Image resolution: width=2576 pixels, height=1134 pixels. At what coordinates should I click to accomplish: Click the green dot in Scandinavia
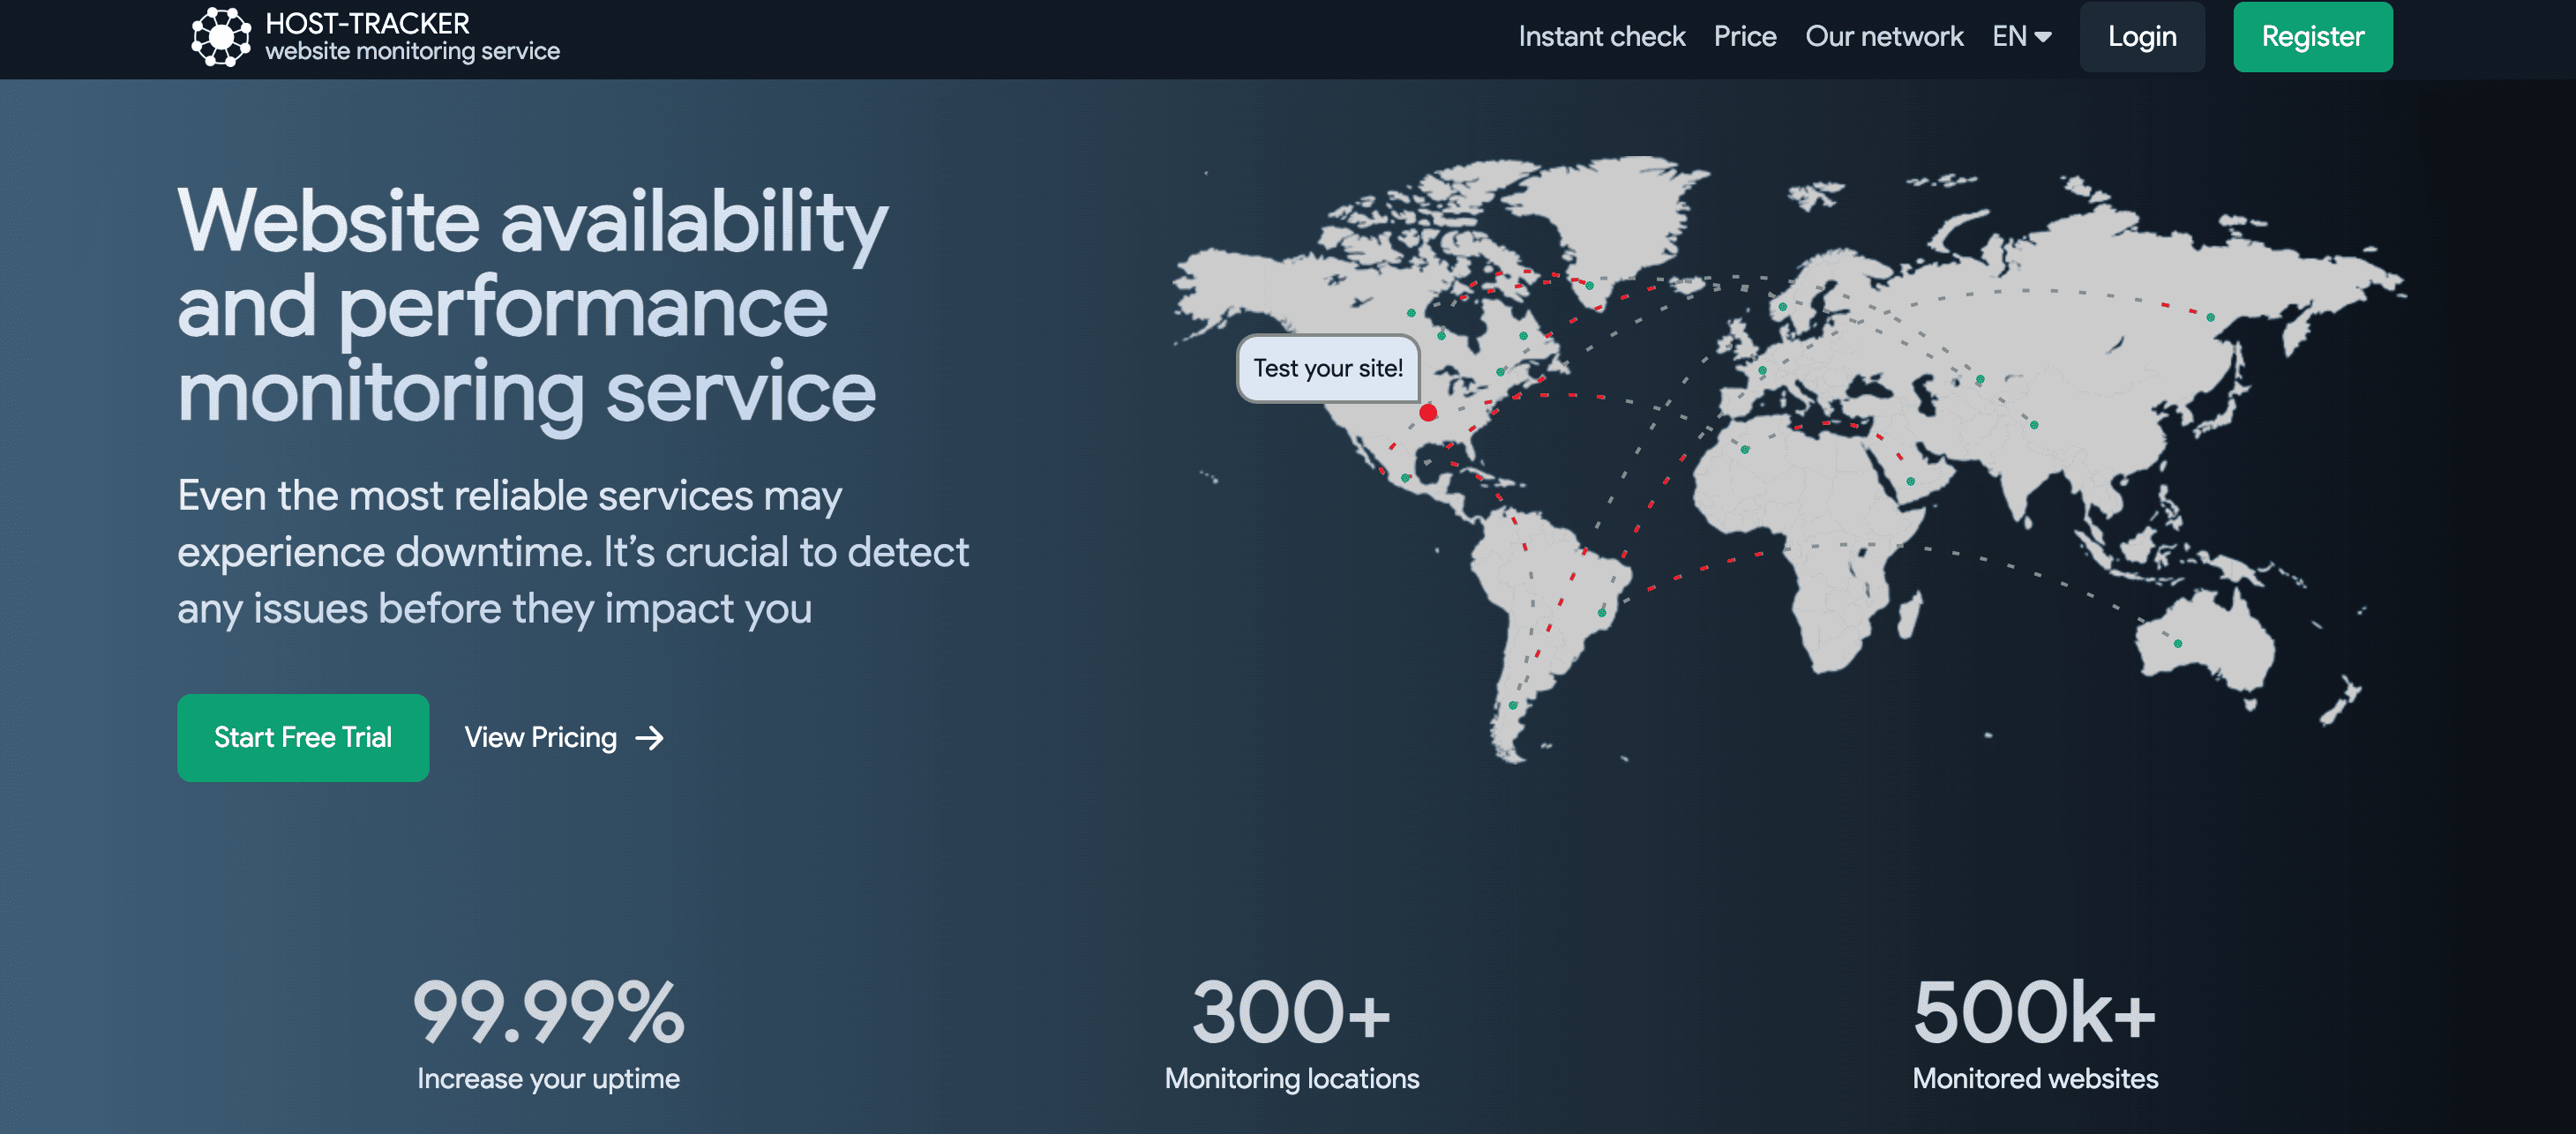pyautogui.click(x=1783, y=307)
